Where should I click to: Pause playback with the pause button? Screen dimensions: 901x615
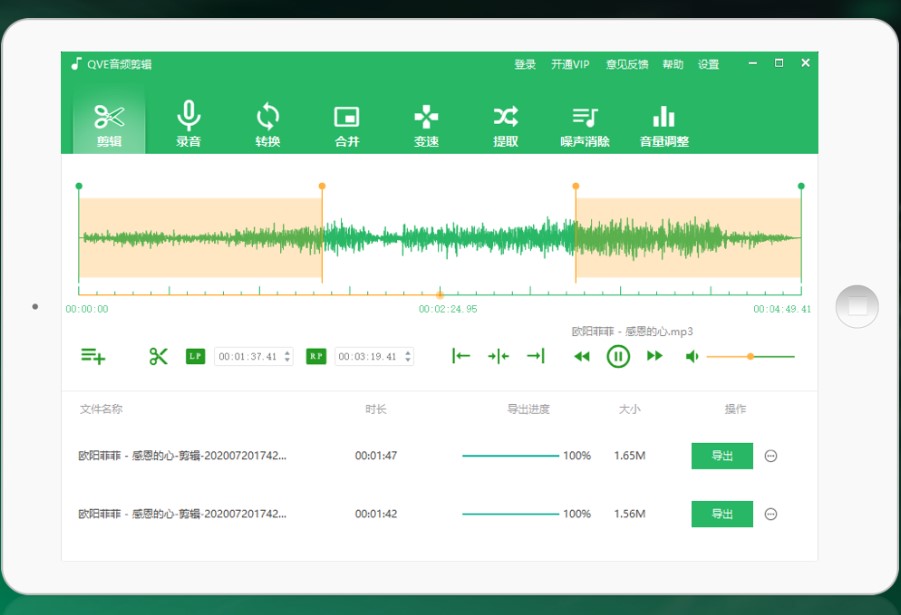pyautogui.click(x=618, y=356)
